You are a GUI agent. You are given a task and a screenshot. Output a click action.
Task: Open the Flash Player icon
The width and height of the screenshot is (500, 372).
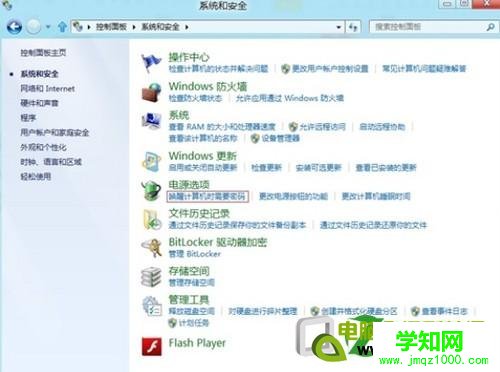[152, 346]
